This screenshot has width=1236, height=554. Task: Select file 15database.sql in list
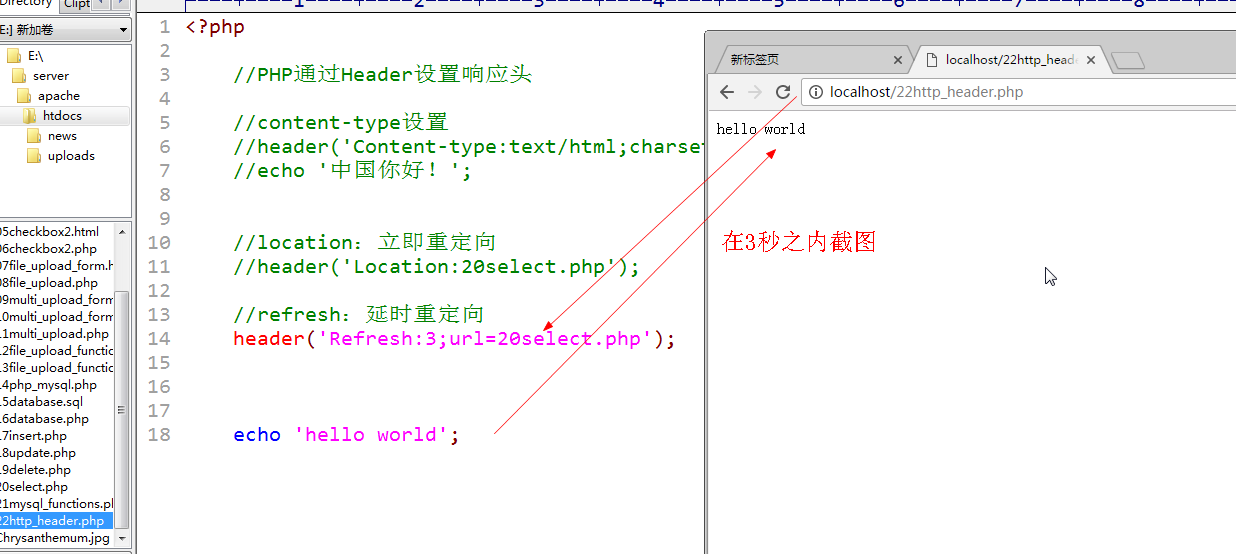(x=42, y=402)
